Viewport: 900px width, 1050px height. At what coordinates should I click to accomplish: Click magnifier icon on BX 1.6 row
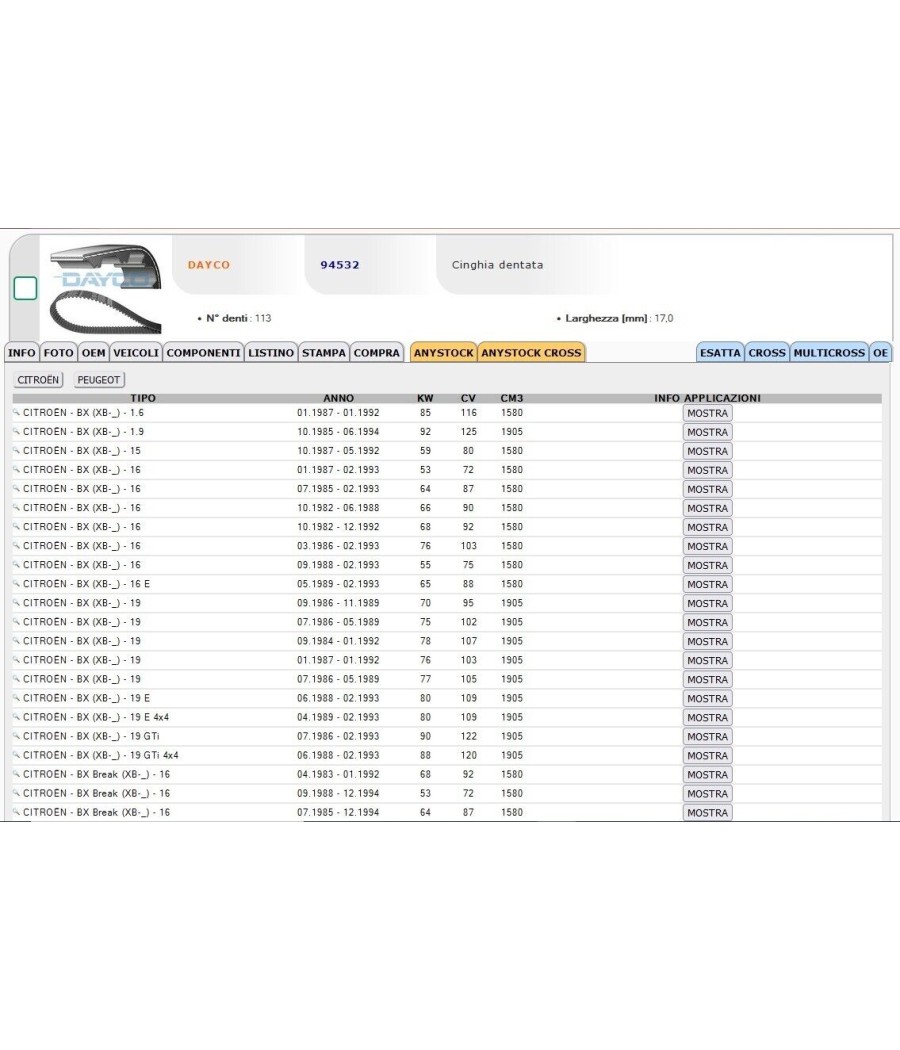tap(17, 412)
